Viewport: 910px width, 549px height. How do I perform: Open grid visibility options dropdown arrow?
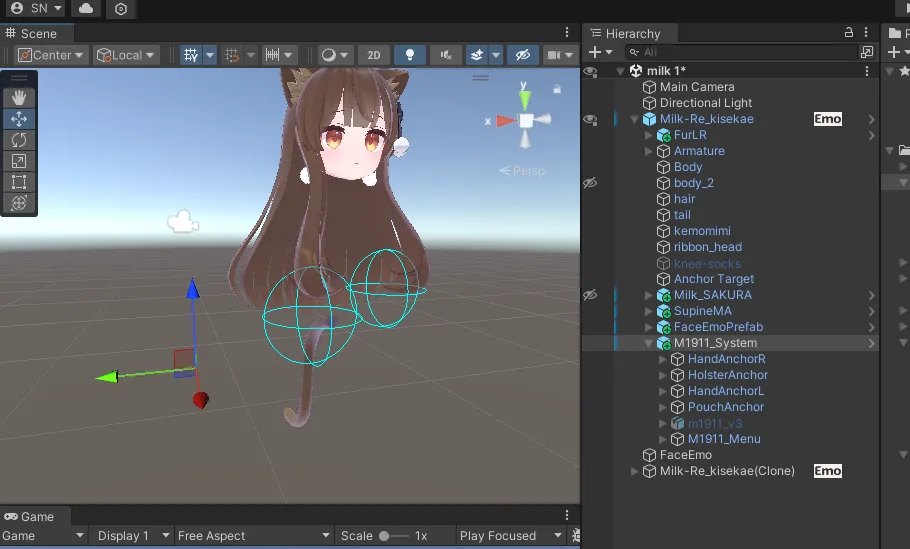(210, 55)
